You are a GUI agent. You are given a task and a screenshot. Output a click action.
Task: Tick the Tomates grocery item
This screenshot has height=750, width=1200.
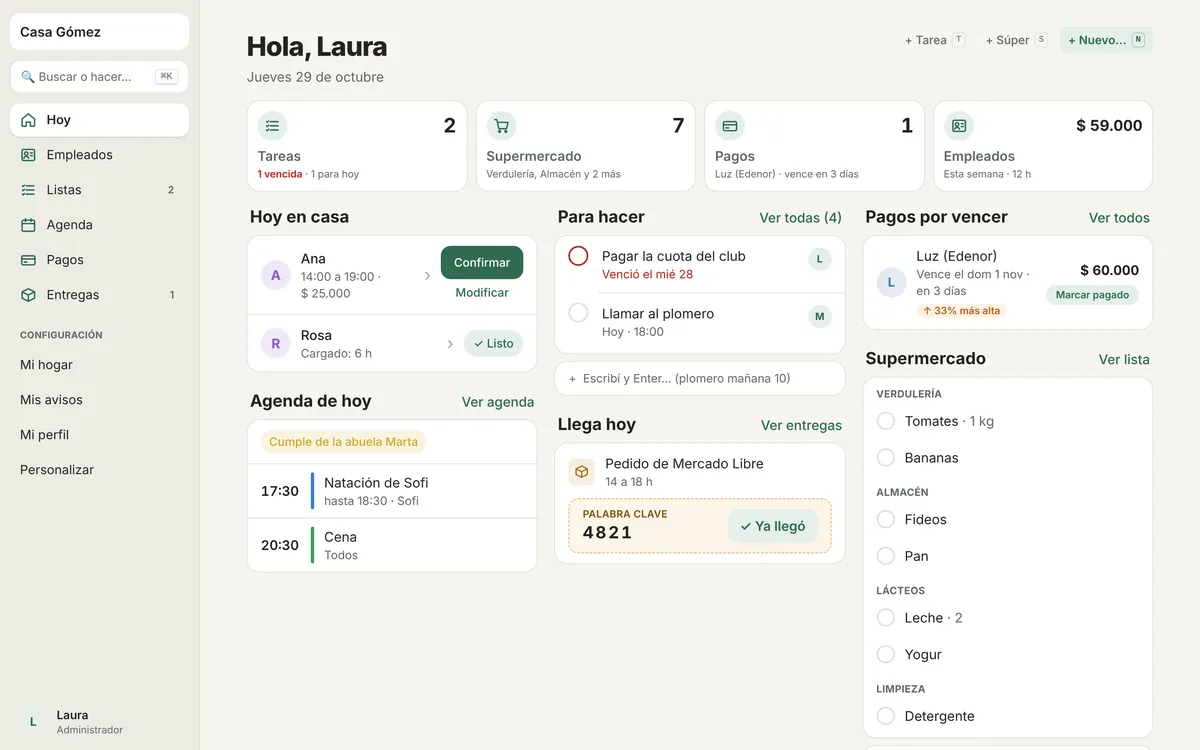click(x=885, y=421)
